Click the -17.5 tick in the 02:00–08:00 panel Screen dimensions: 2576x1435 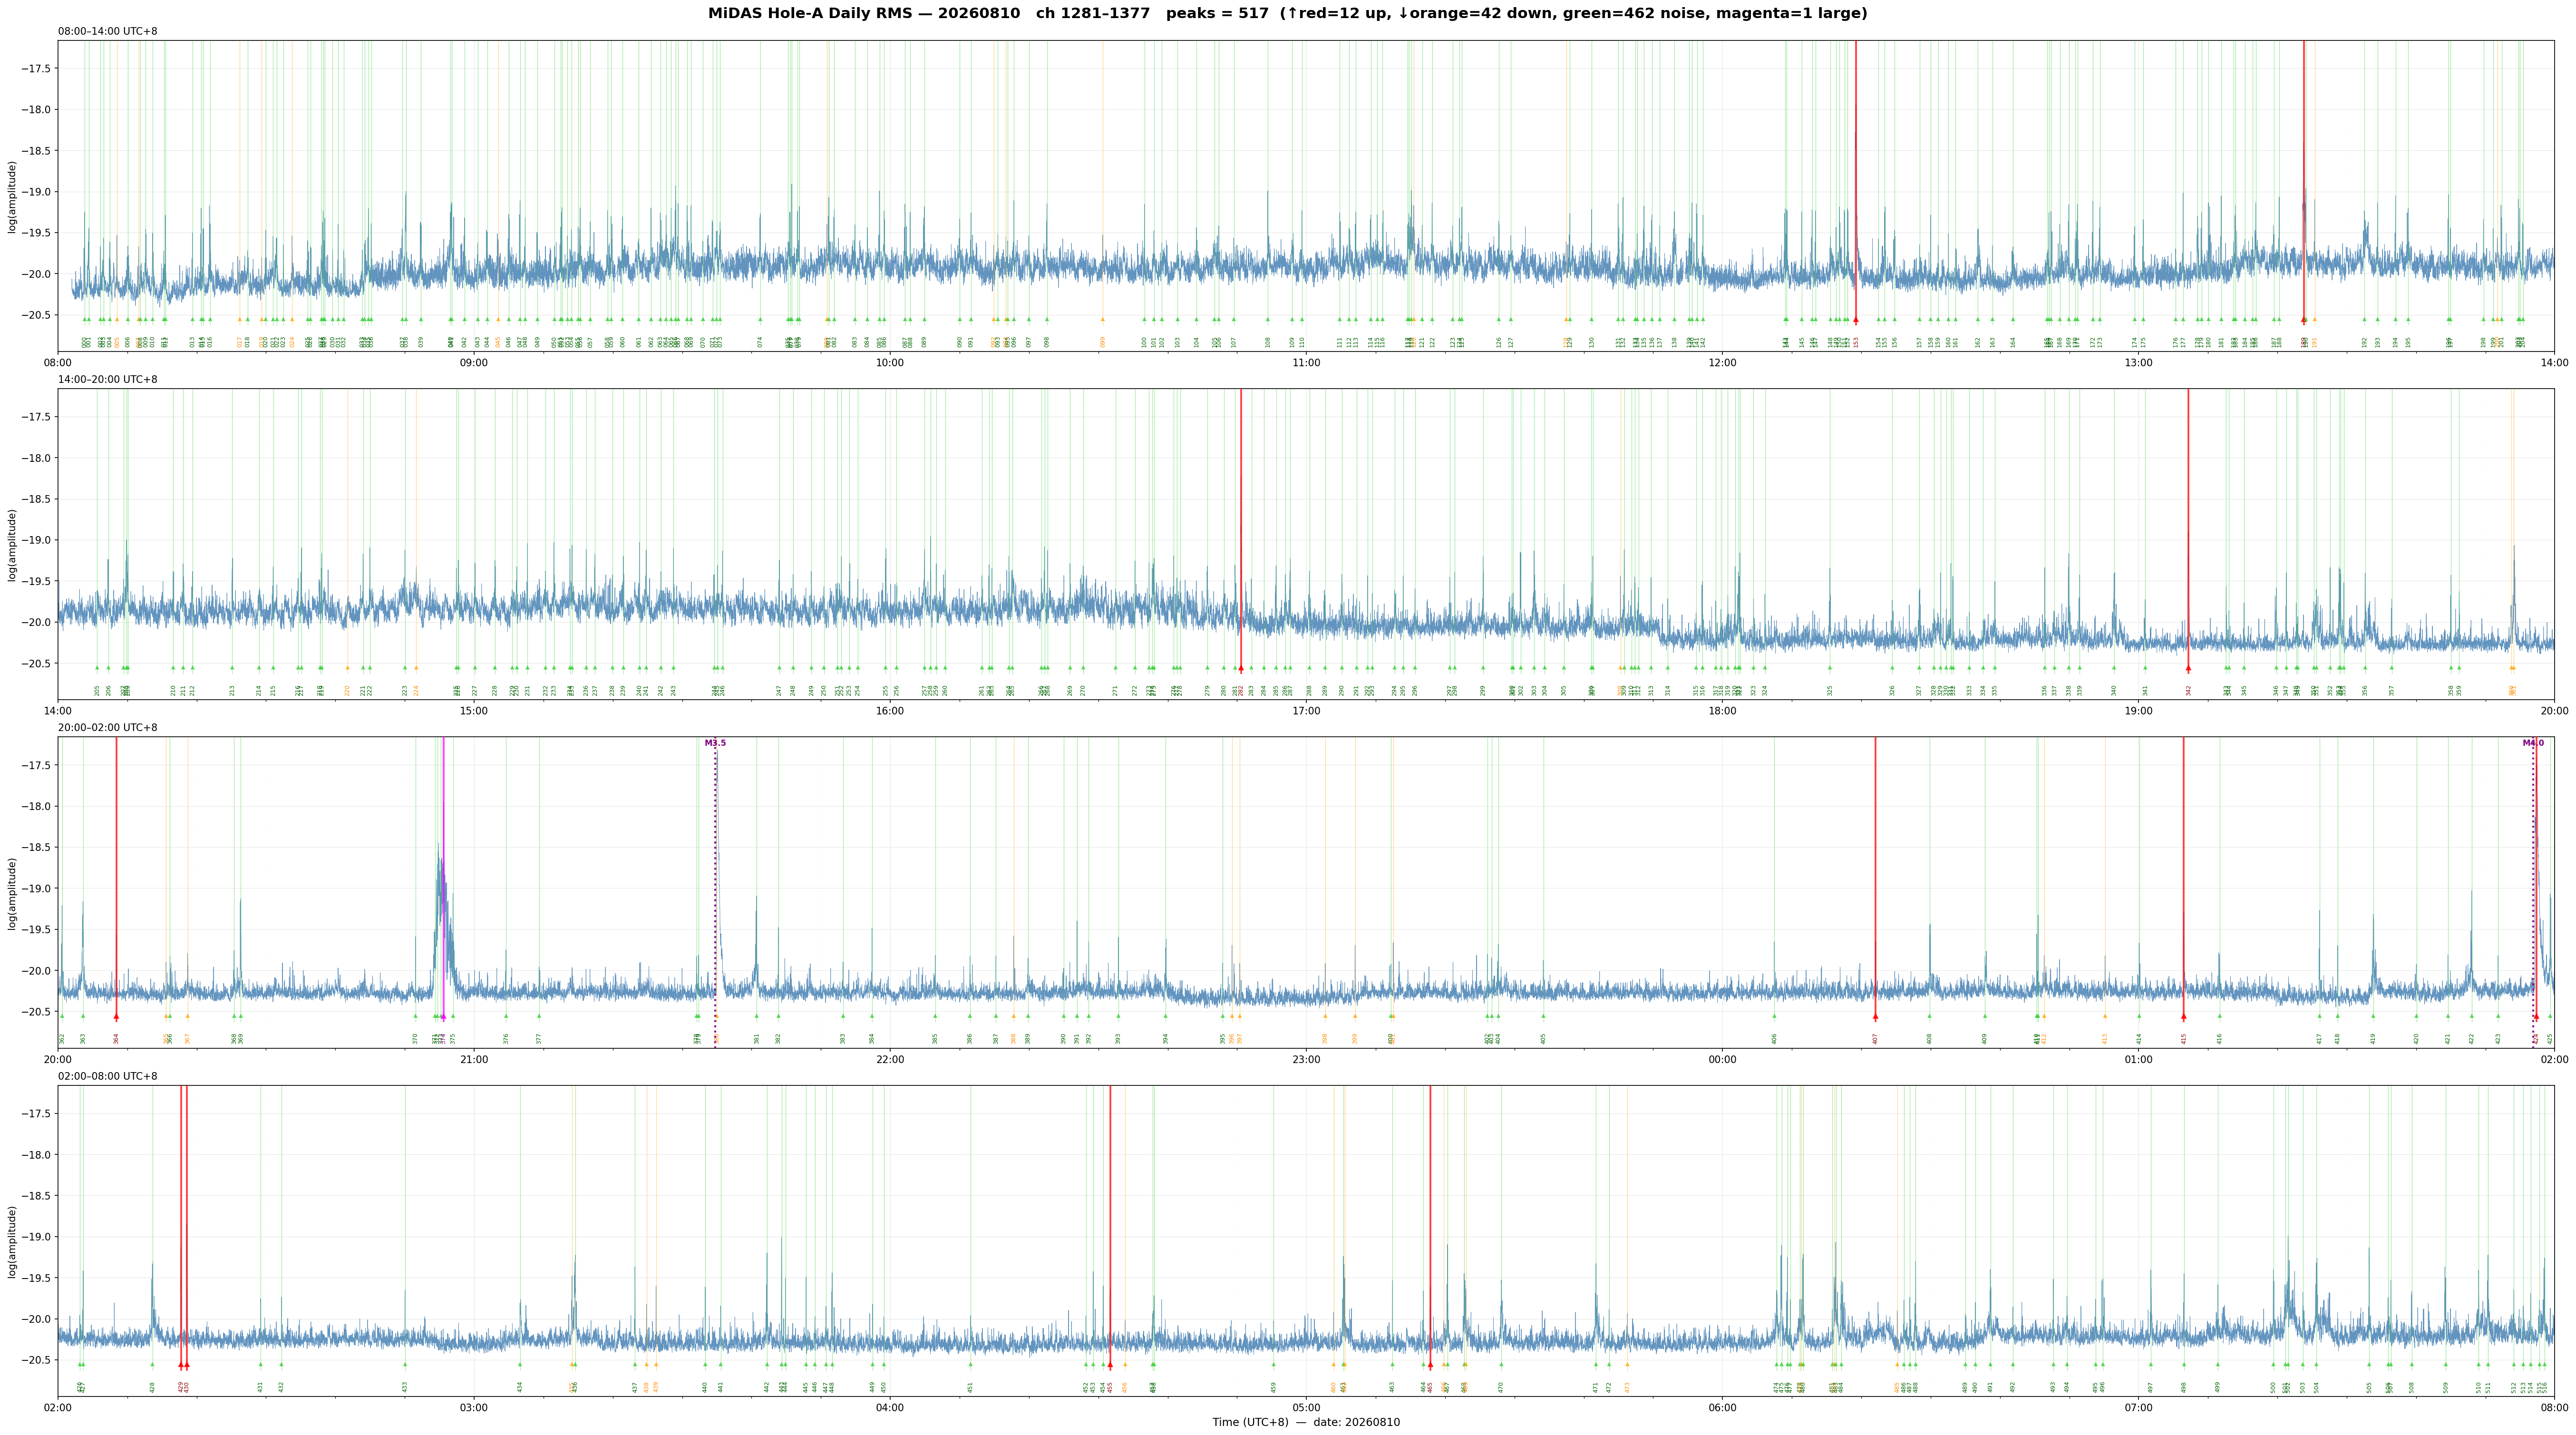pyautogui.click(x=36, y=1114)
